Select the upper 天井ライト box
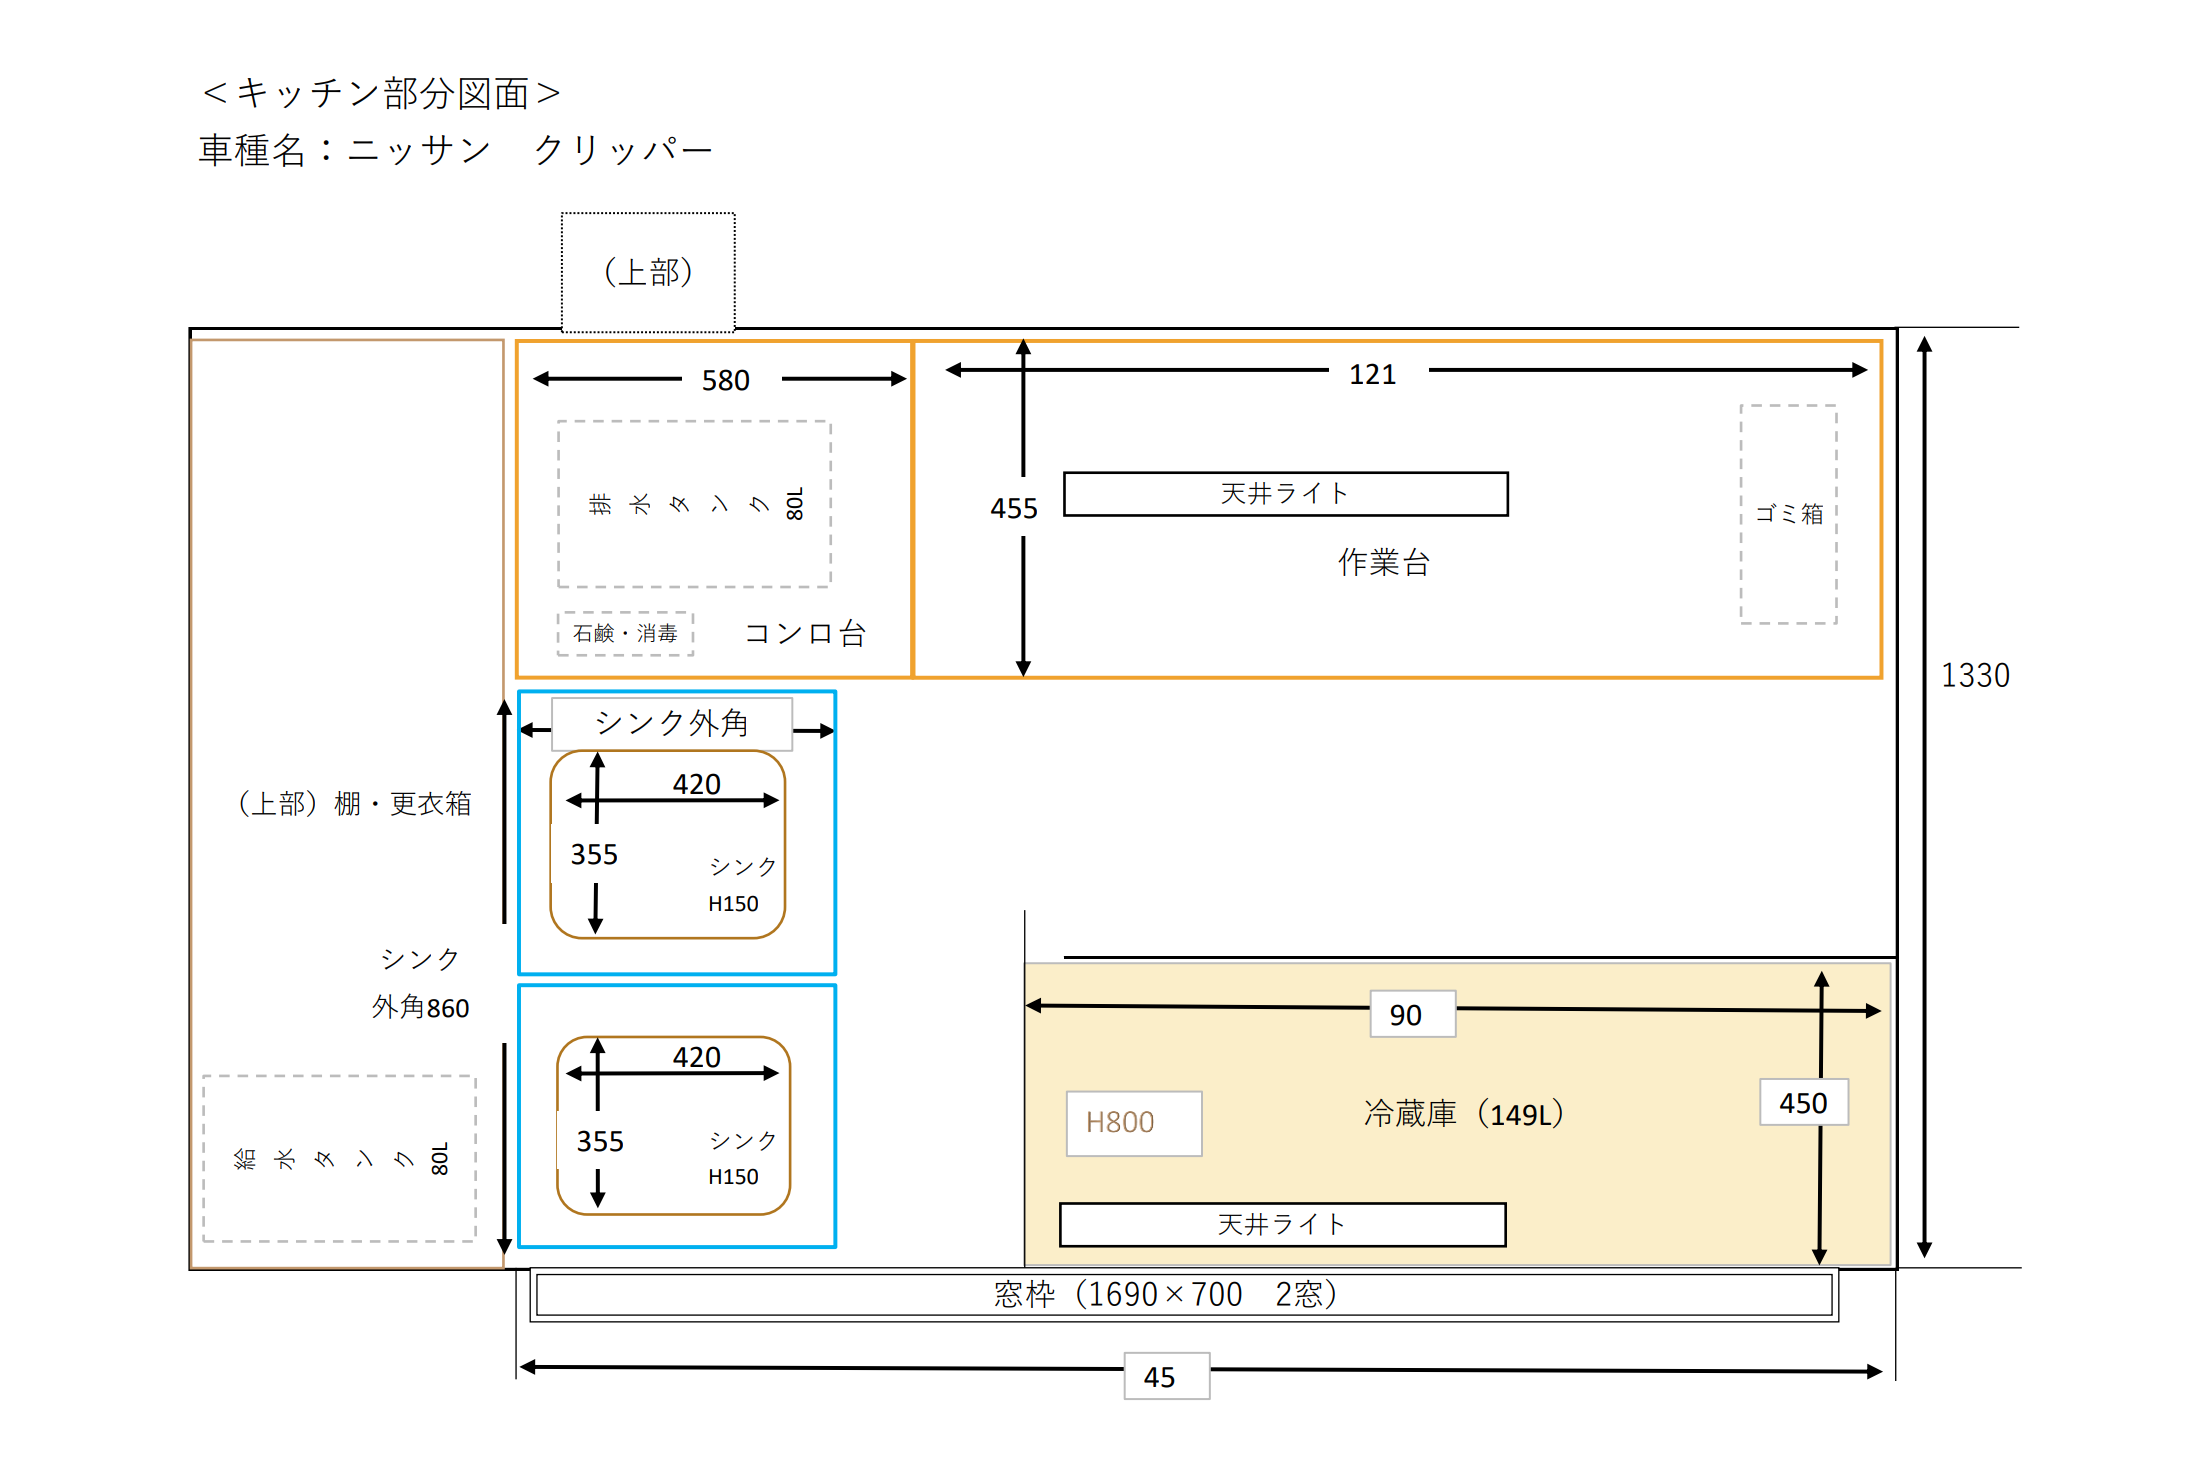This screenshot has width=2193, height=1469. 1285,494
